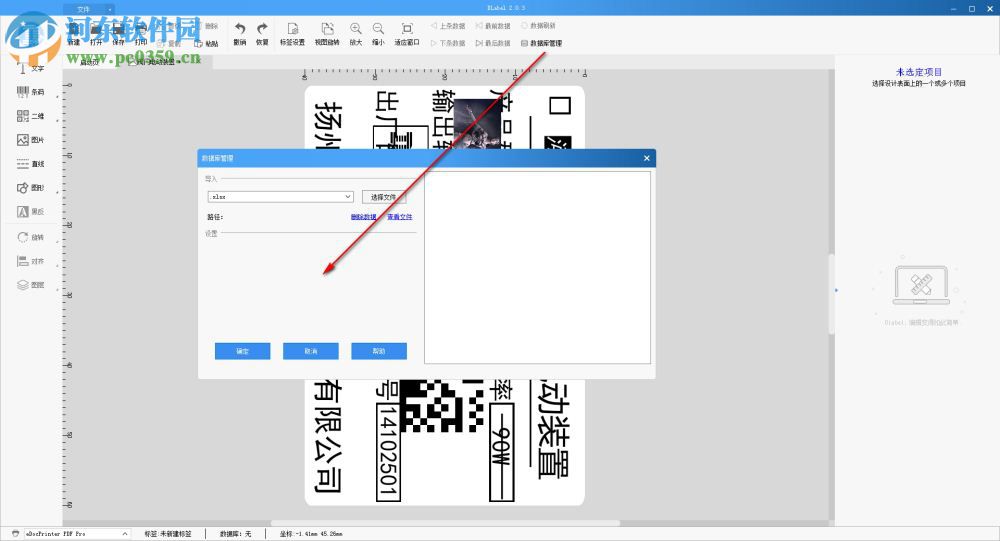The image size is (1000, 541).
Task: Click 最前数据 first record
Action: (493, 26)
